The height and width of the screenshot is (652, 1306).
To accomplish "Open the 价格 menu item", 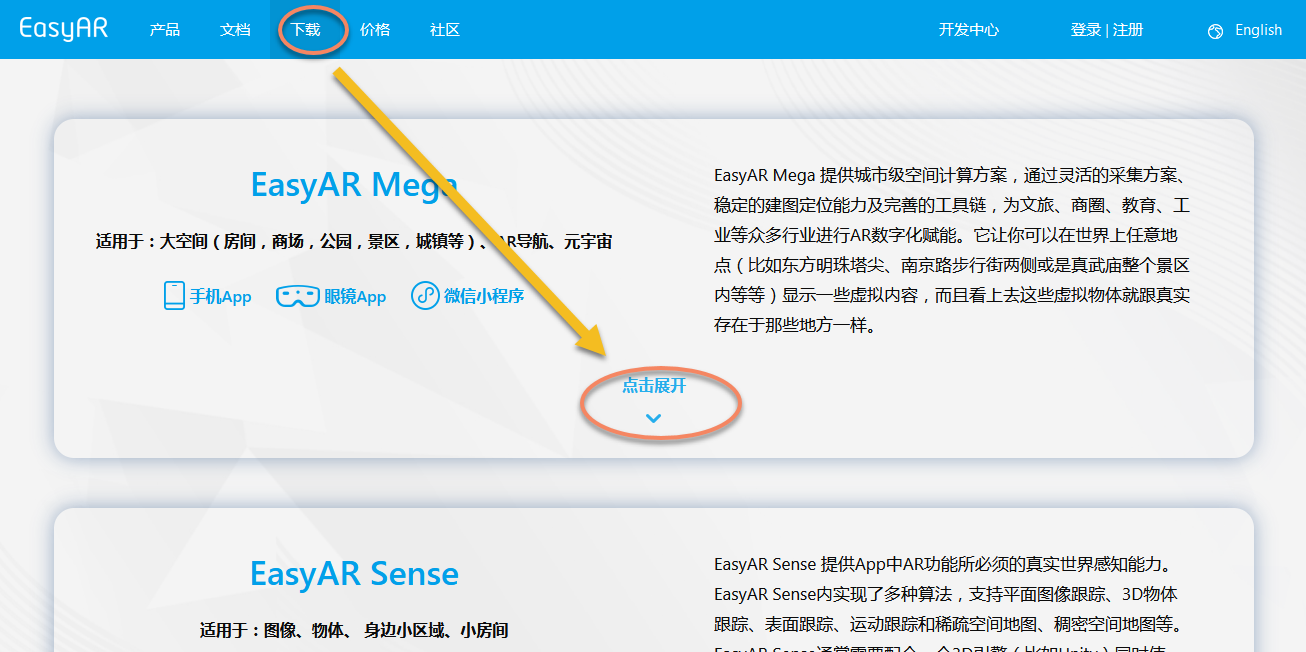I will click(x=375, y=30).
